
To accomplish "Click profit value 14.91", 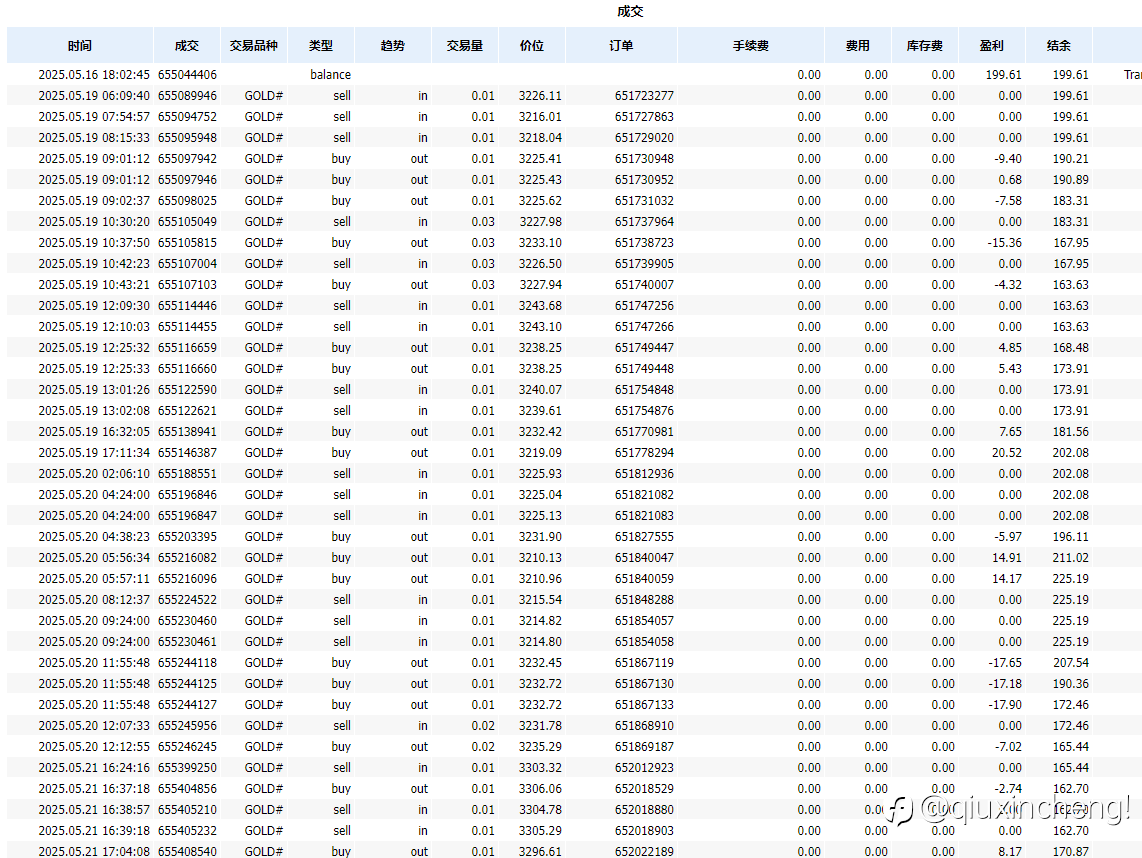I will pyautogui.click(x=1007, y=558).
